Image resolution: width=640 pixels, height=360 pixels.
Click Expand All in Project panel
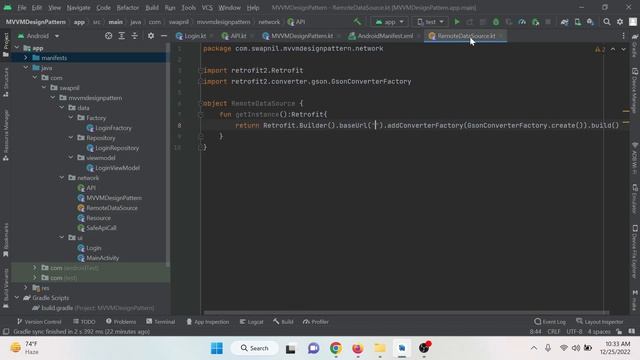click(122, 36)
